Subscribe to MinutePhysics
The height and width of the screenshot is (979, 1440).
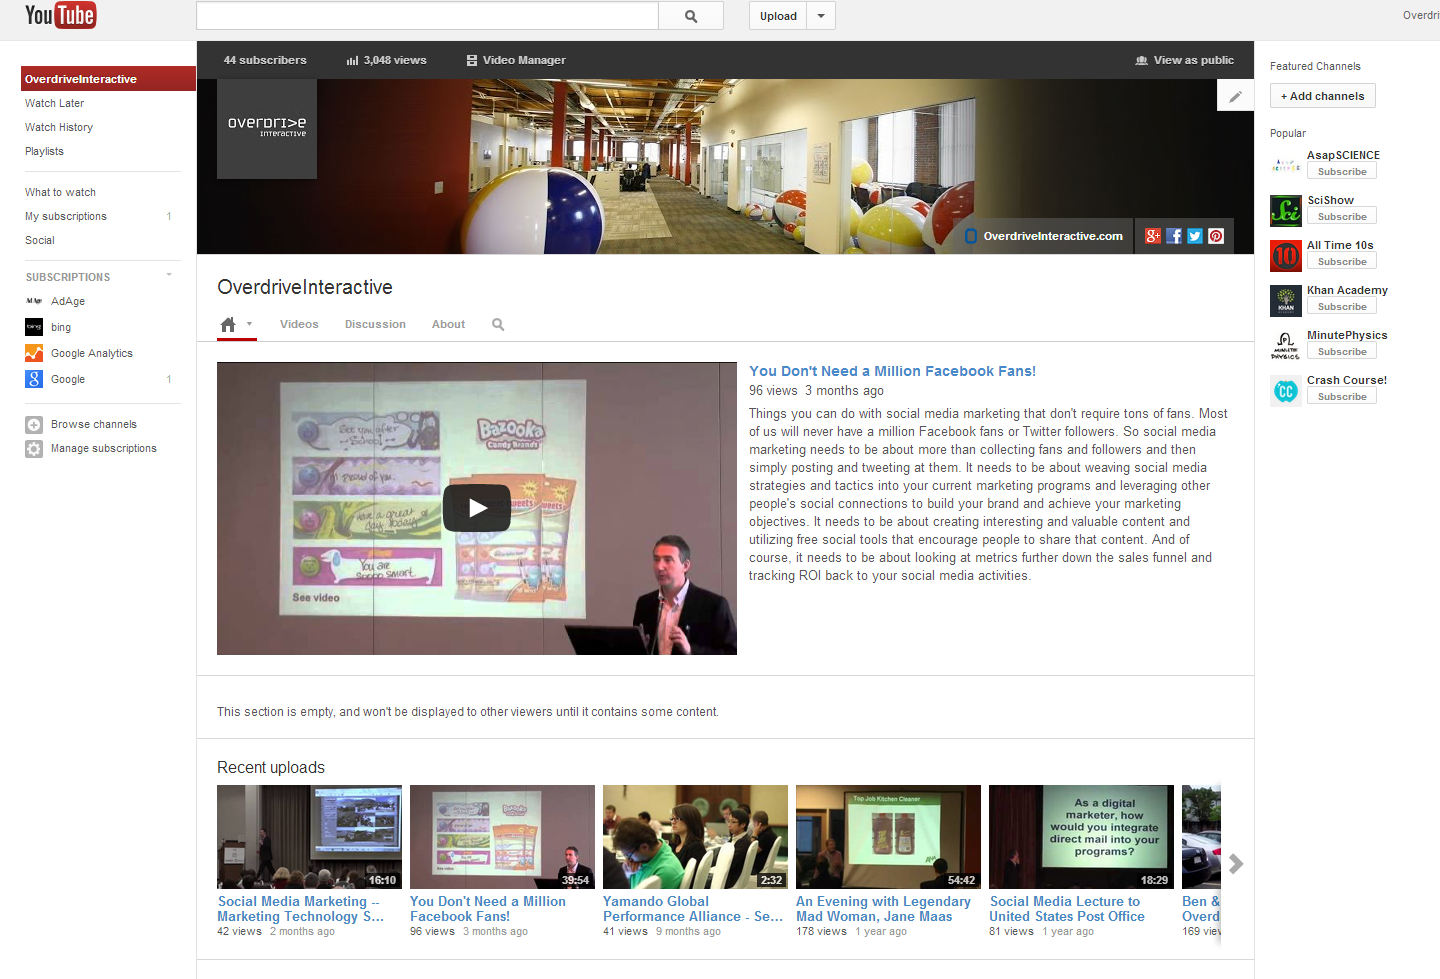pyautogui.click(x=1342, y=352)
